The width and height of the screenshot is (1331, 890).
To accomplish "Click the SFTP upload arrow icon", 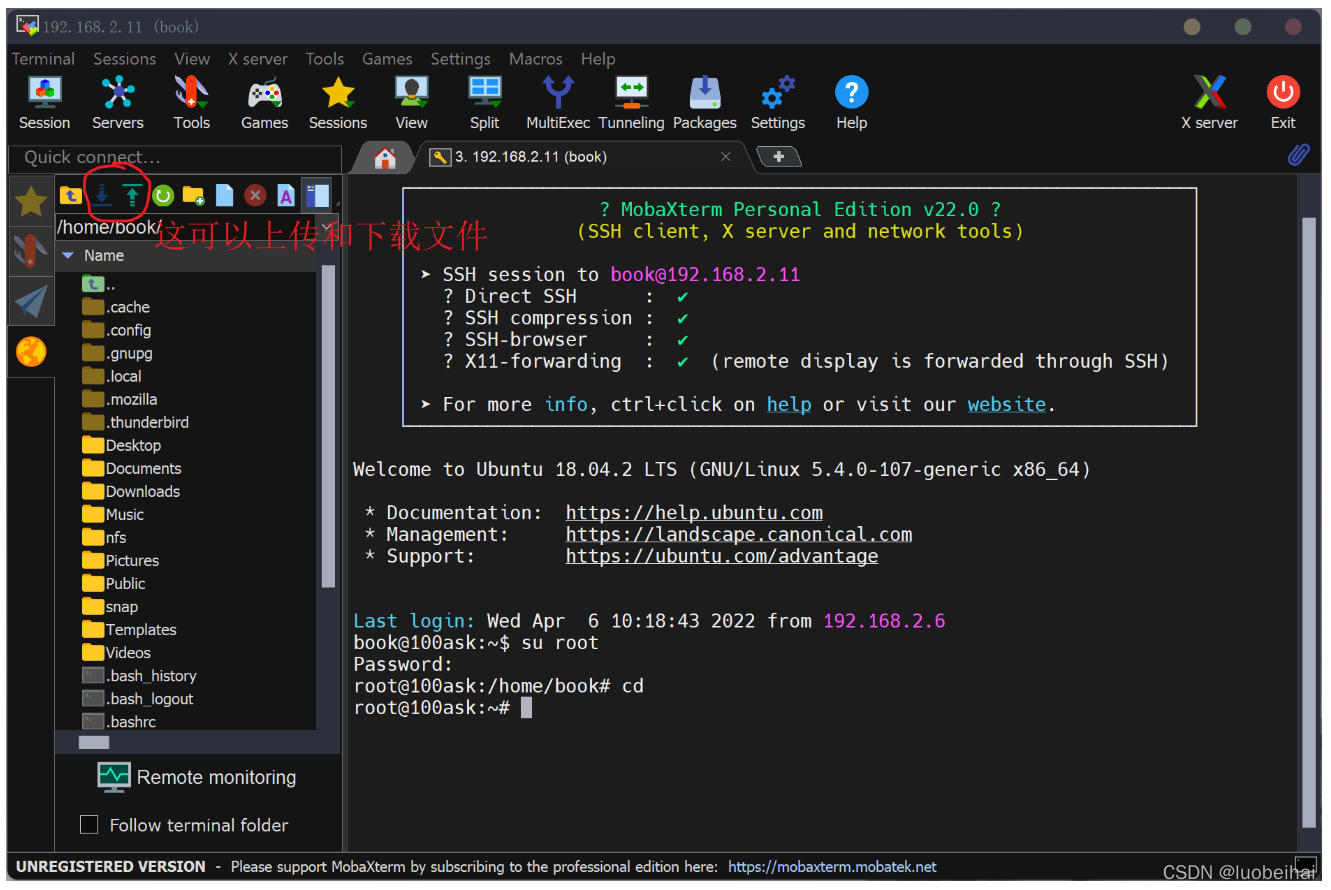I will pyautogui.click(x=131, y=195).
